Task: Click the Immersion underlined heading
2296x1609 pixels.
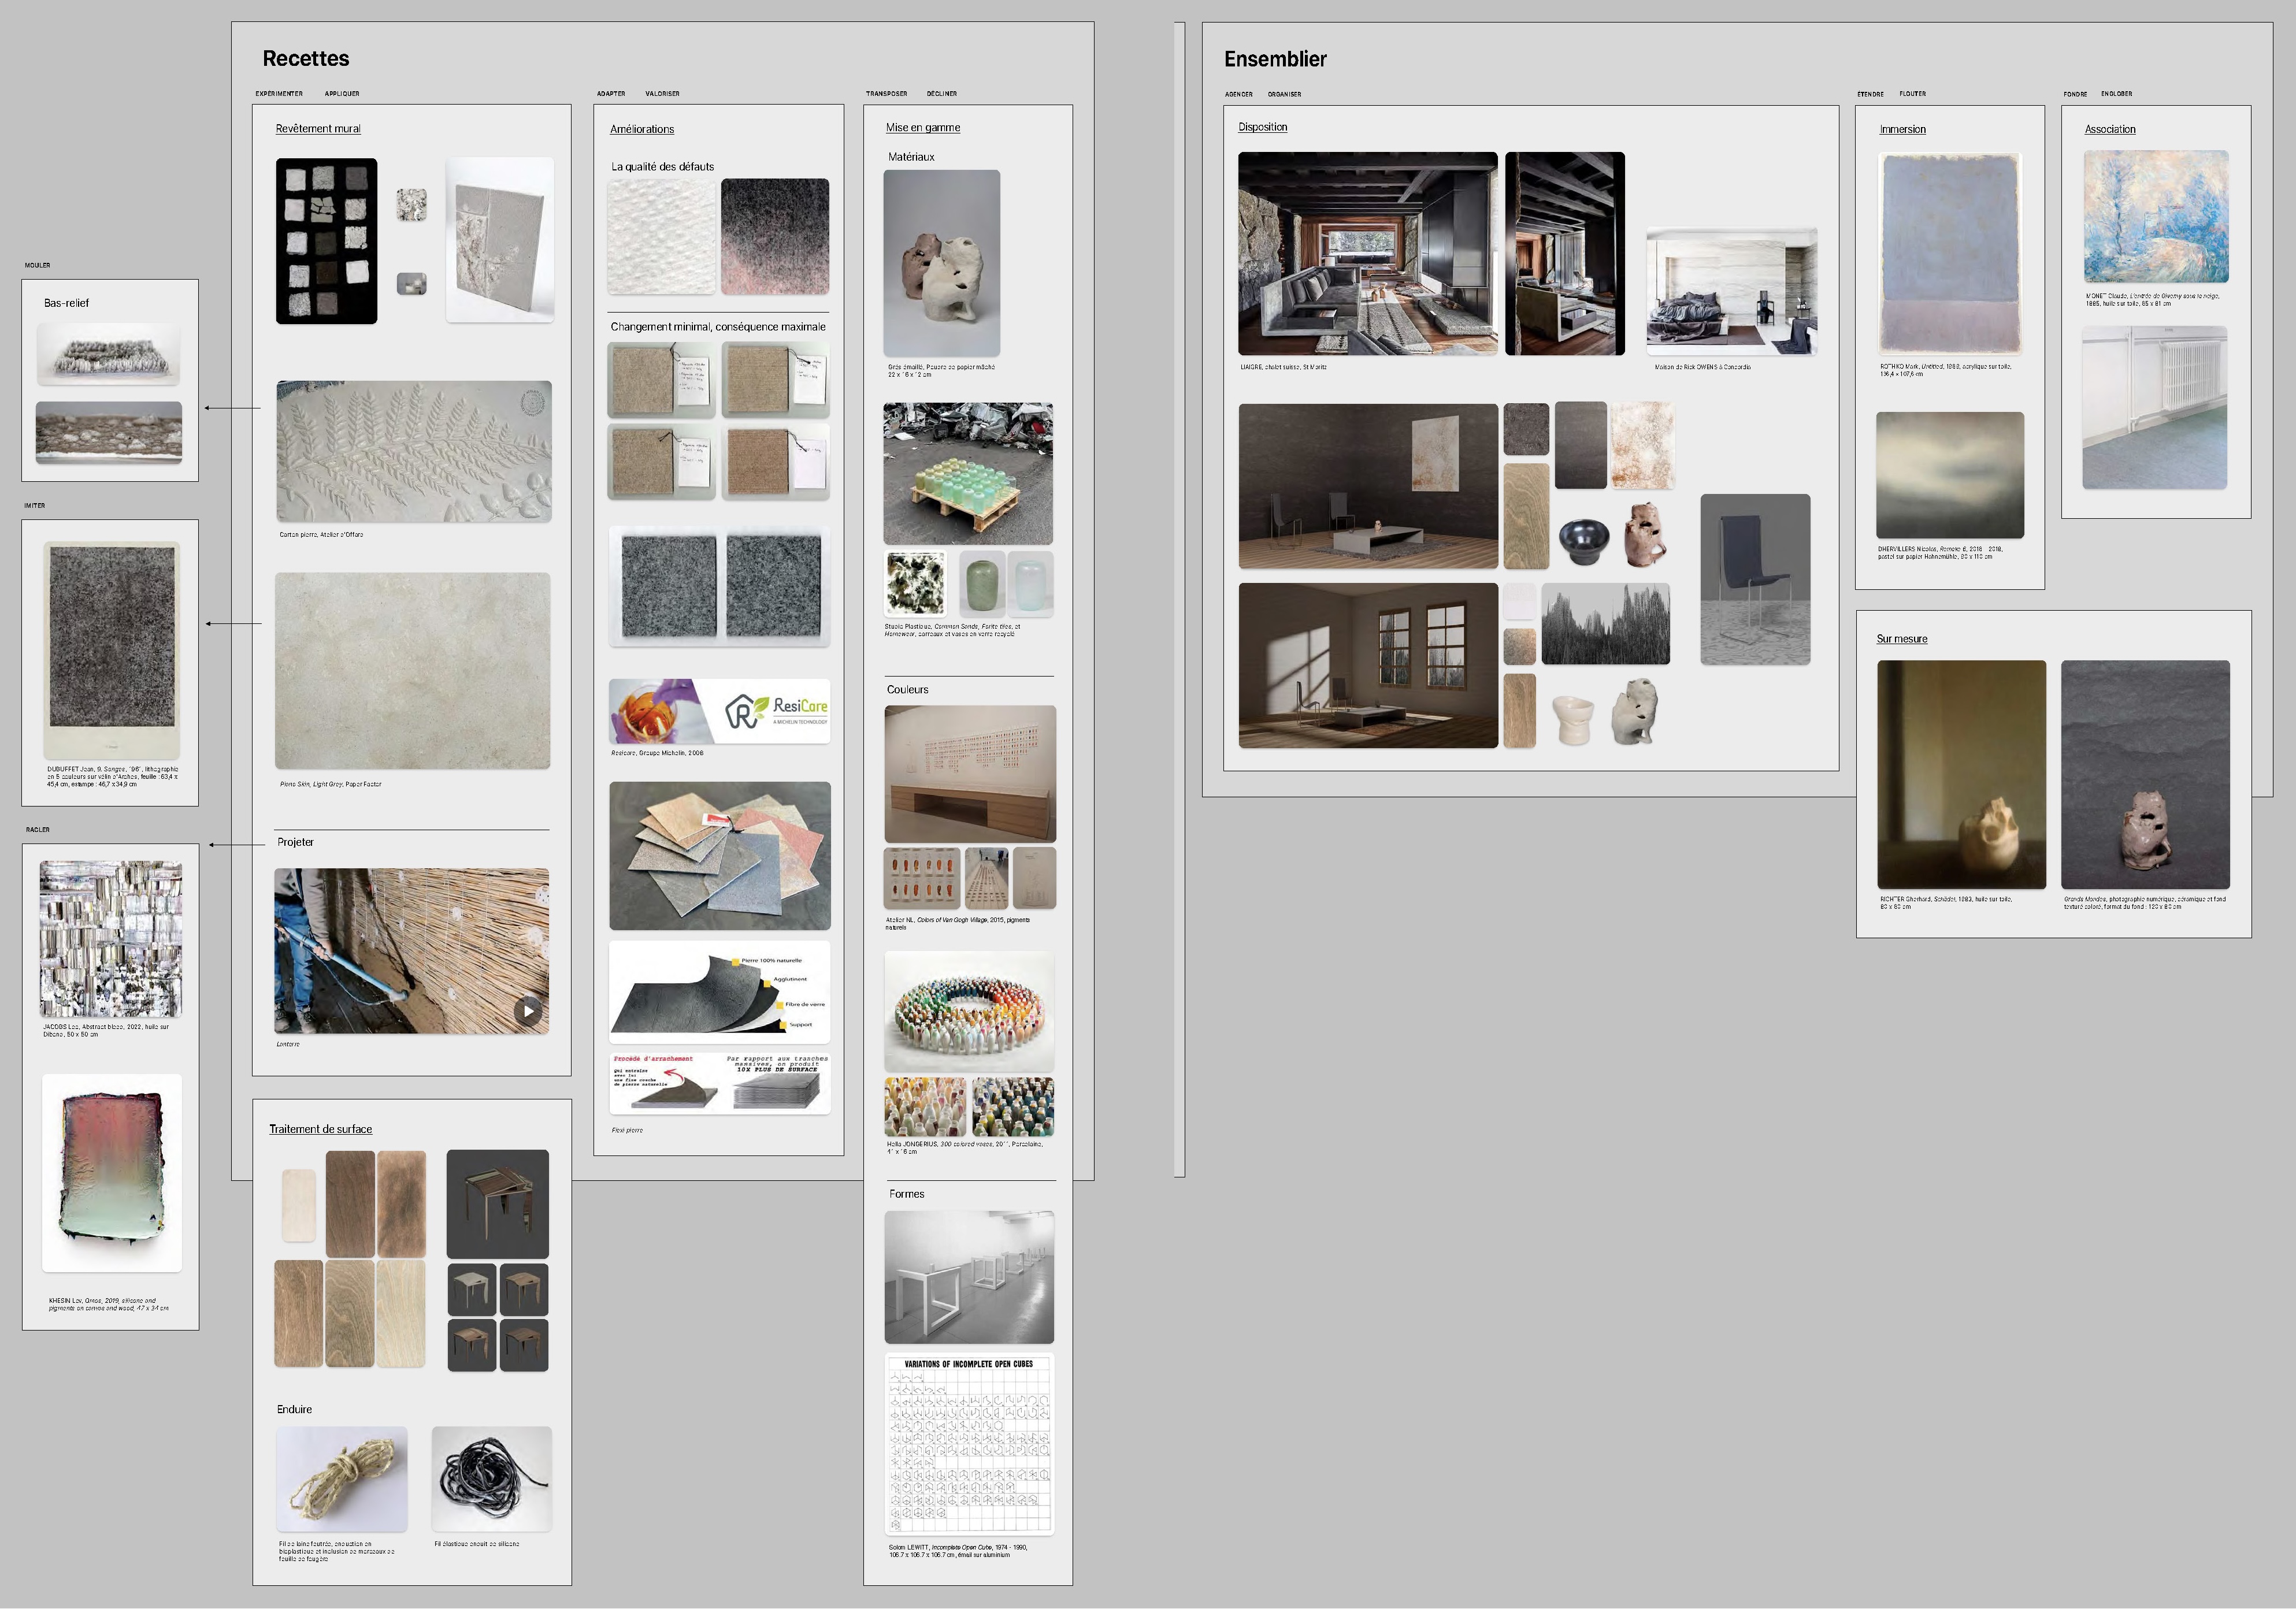Action: (1902, 129)
